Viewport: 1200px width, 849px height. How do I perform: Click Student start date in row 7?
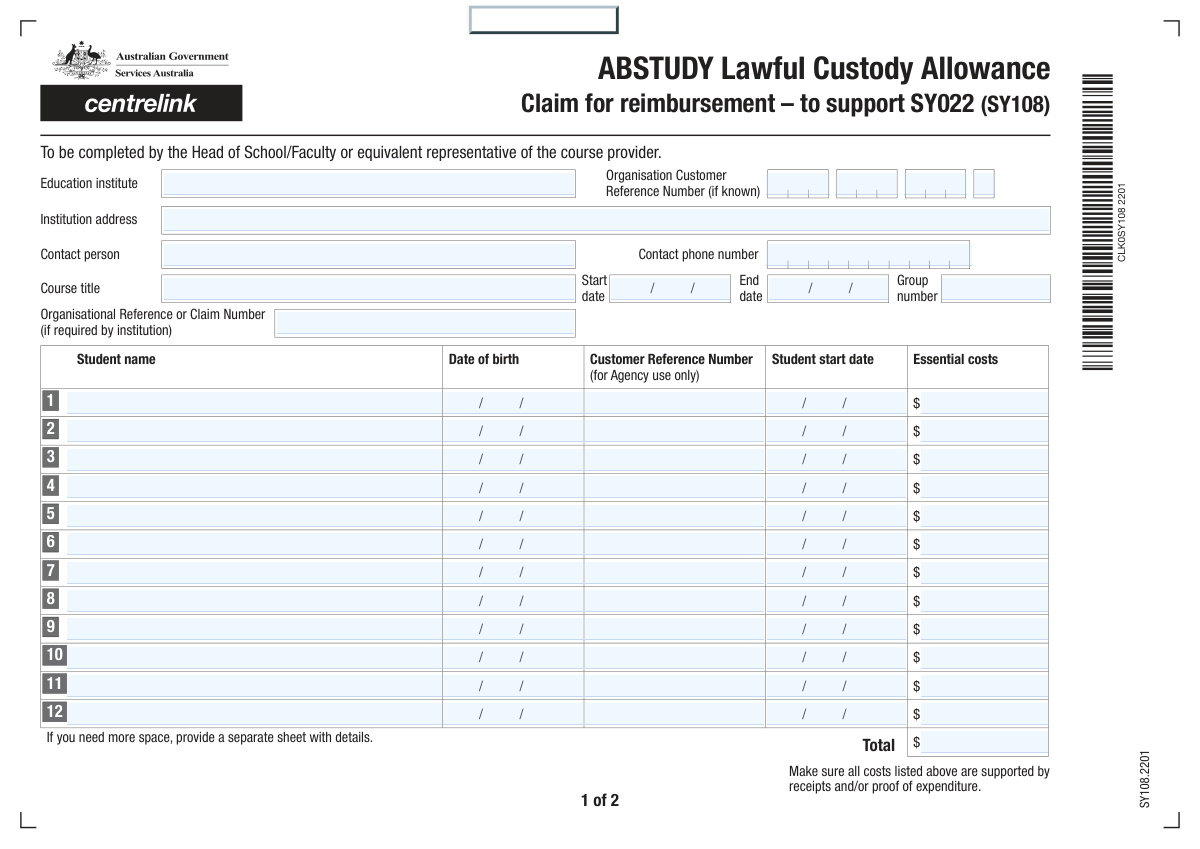[836, 571]
